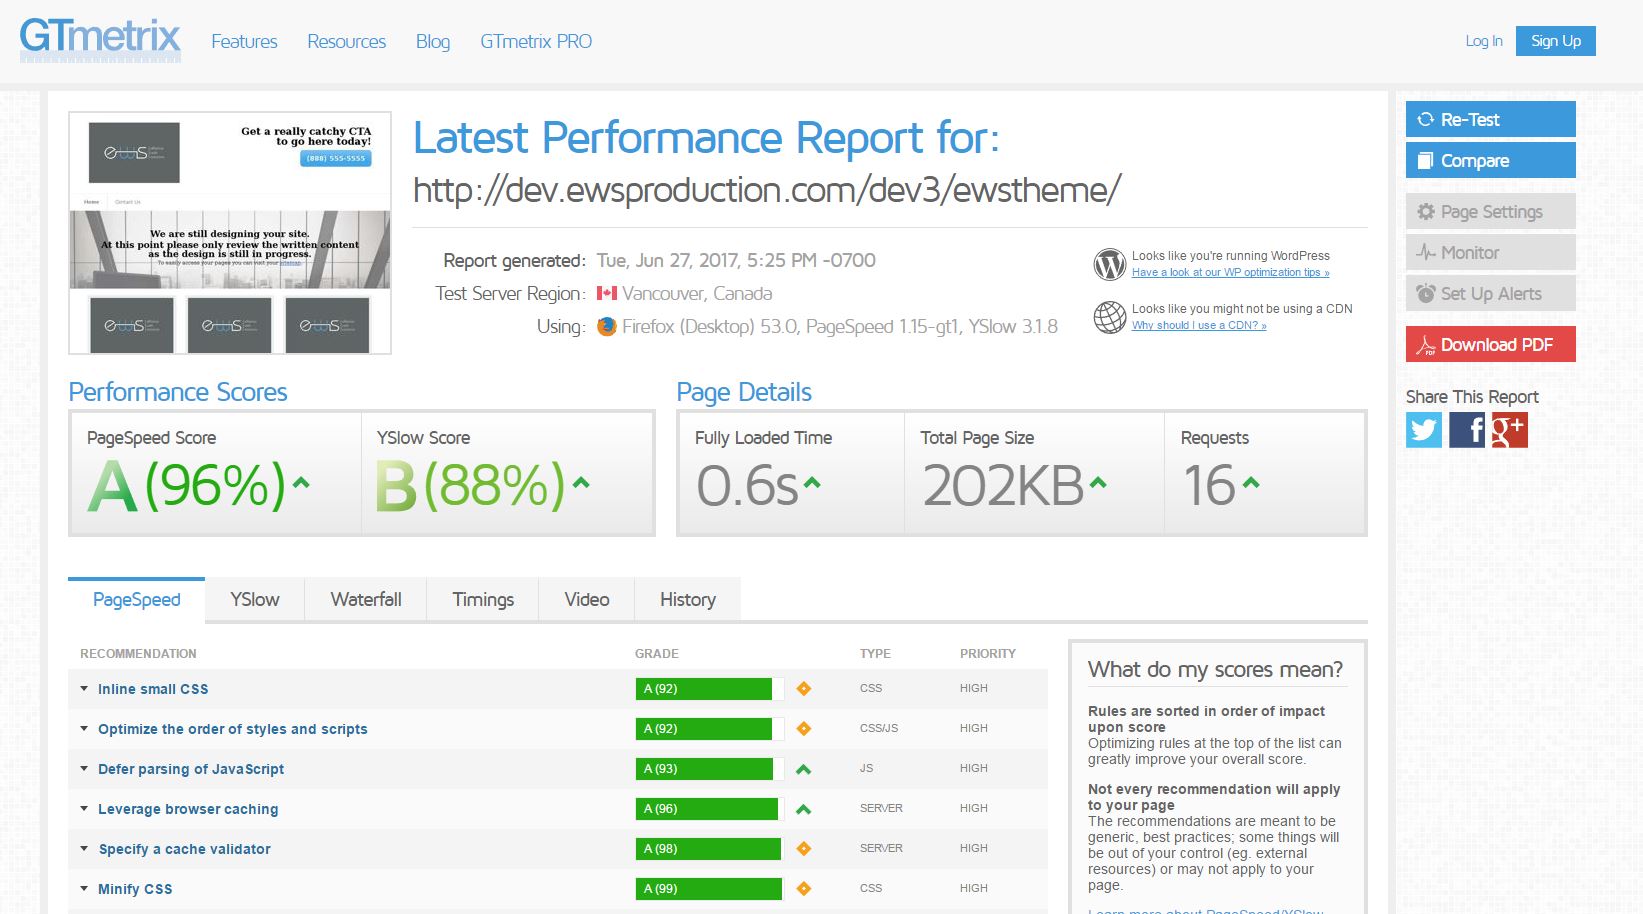Click Total Page Size arrow indicator
This screenshot has width=1643, height=914.
pyautogui.click(x=1098, y=483)
